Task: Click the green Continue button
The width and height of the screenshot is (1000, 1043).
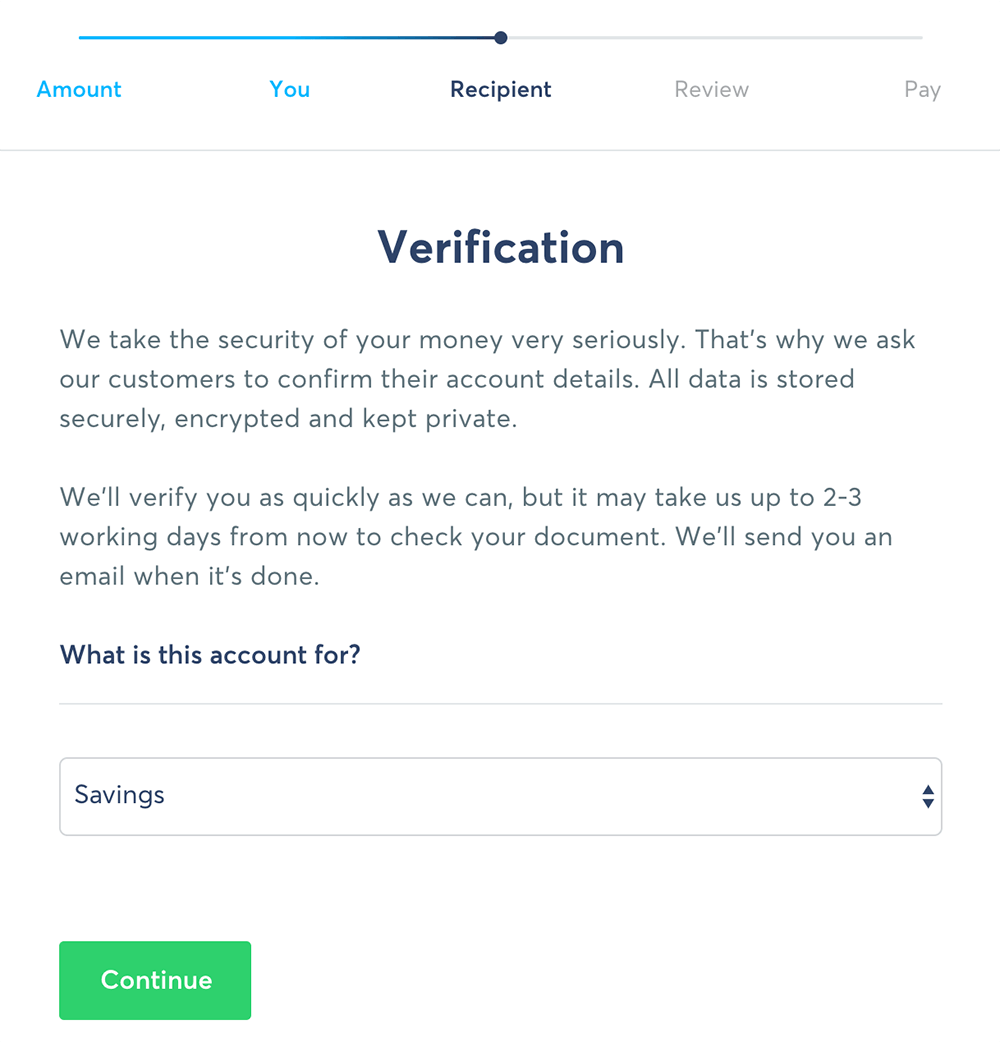Action: 155,980
